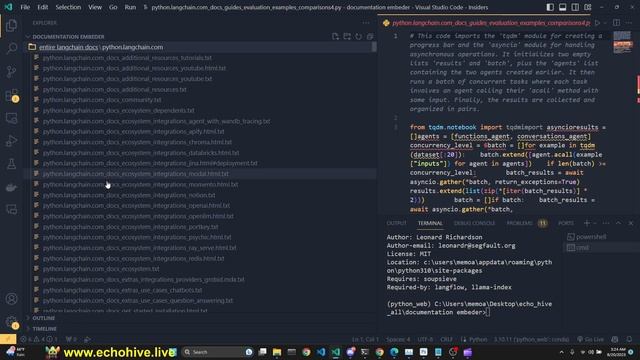
Task: Open python.langchain.com_docs_community.txt file
Action: click(x=102, y=100)
